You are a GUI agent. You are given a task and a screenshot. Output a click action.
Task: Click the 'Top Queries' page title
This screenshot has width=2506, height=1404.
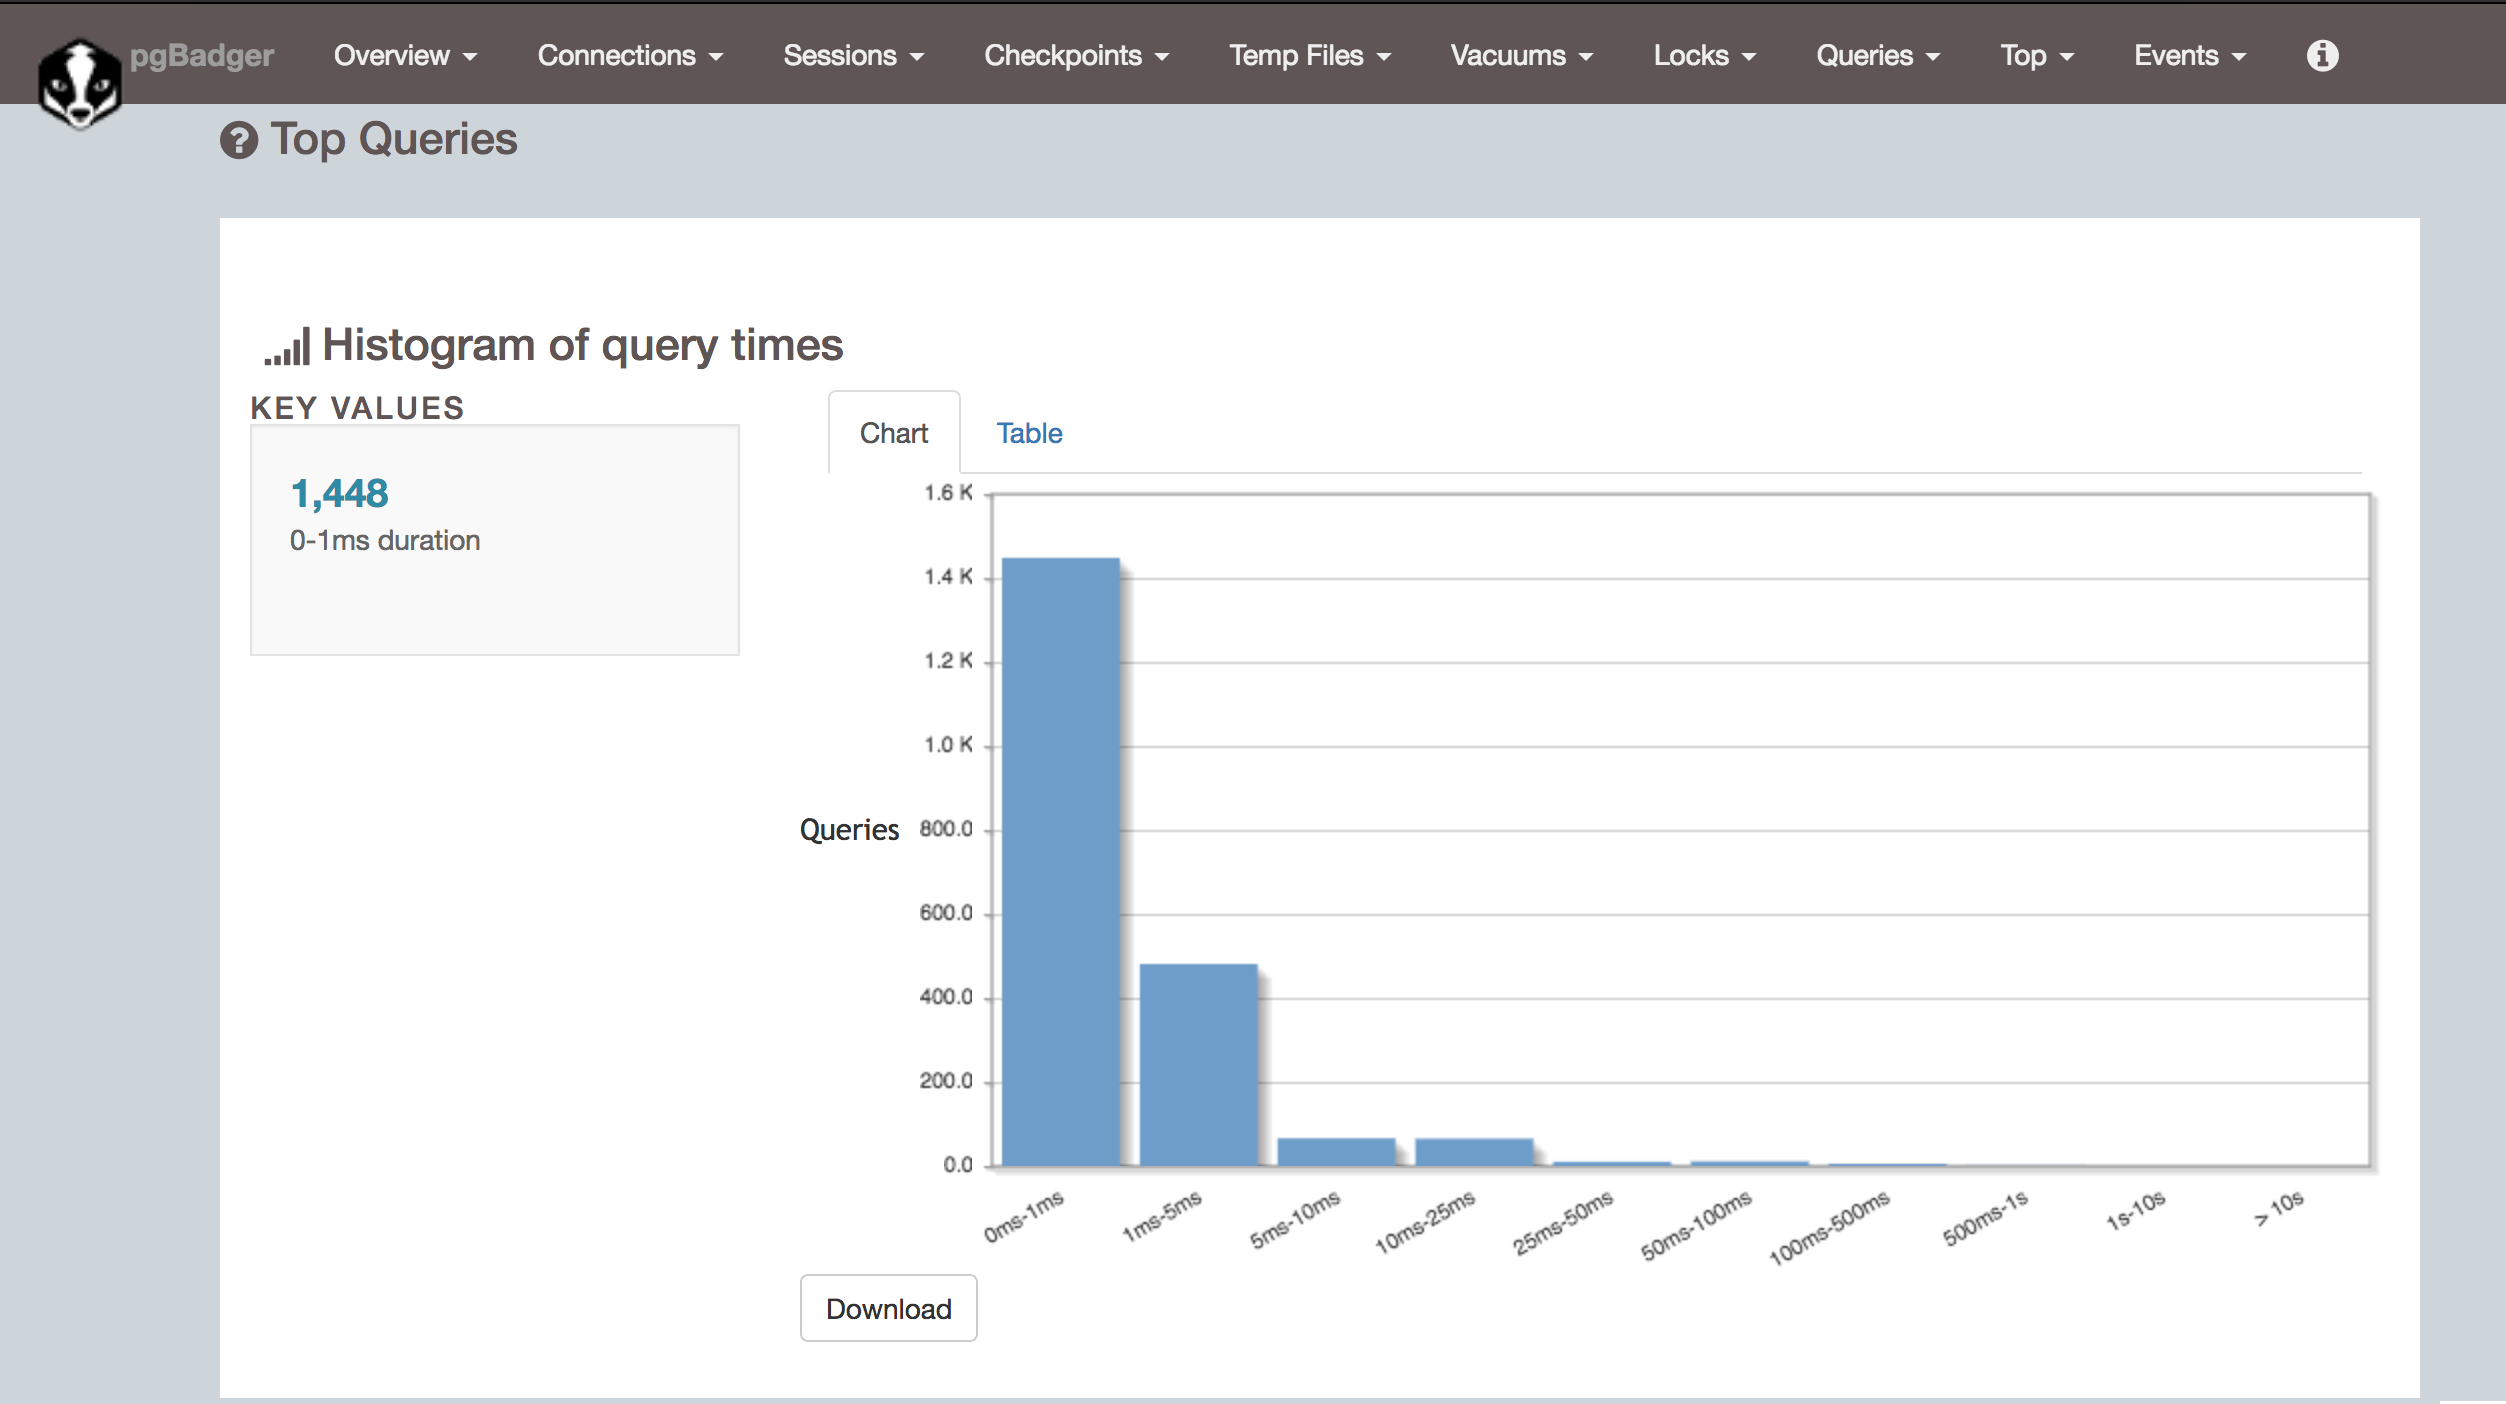pos(394,139)
